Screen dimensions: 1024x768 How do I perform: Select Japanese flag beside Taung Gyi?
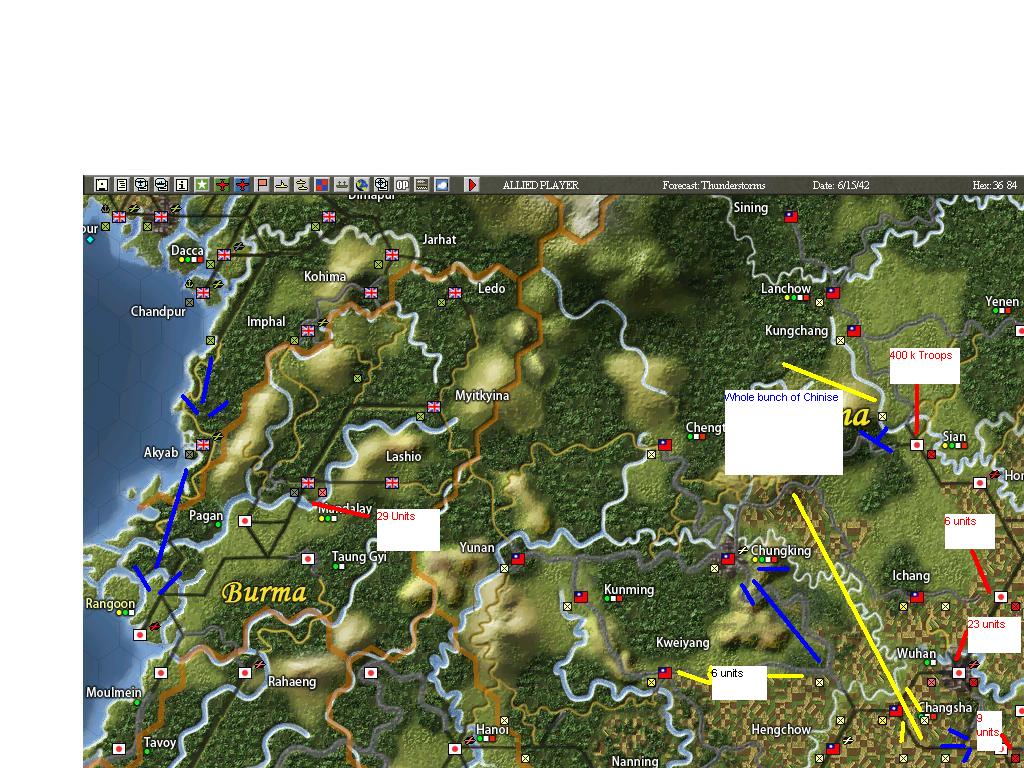tap(308, 558)
